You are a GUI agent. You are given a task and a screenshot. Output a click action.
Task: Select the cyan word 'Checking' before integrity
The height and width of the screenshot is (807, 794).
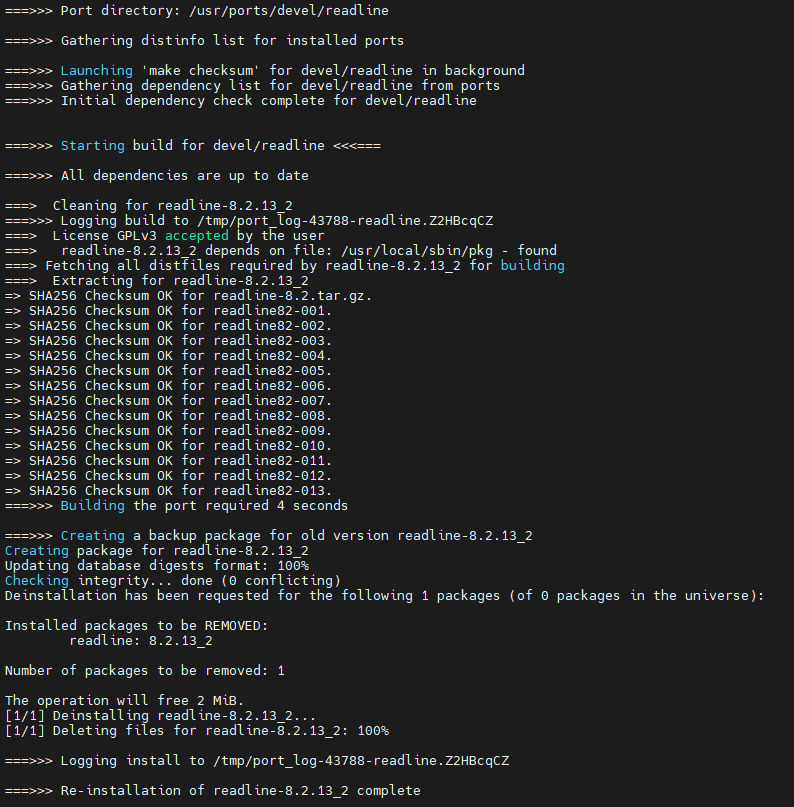pos(37,581)
